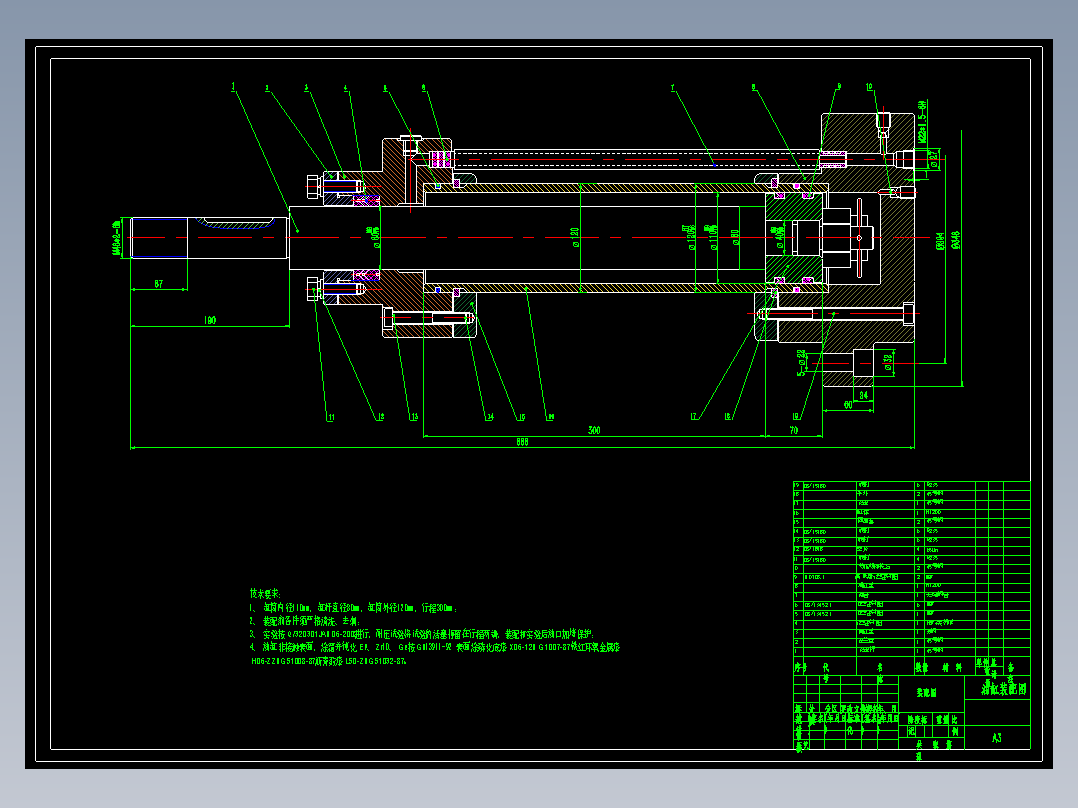Select part callout number 17
Image resolution: width=1078 pixels, height=808 pixels.
[694, 416]
